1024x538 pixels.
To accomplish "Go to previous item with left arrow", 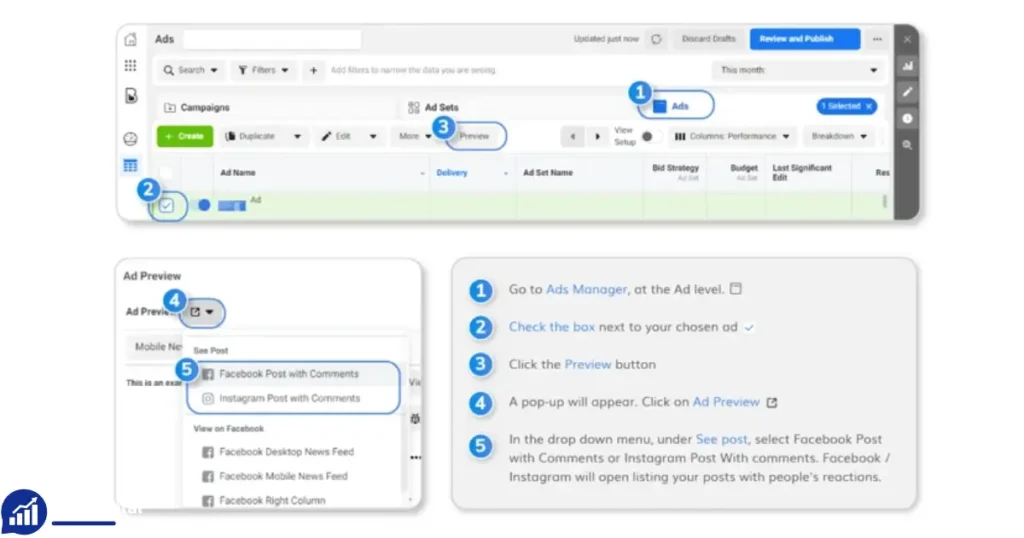I will (573, 136).
